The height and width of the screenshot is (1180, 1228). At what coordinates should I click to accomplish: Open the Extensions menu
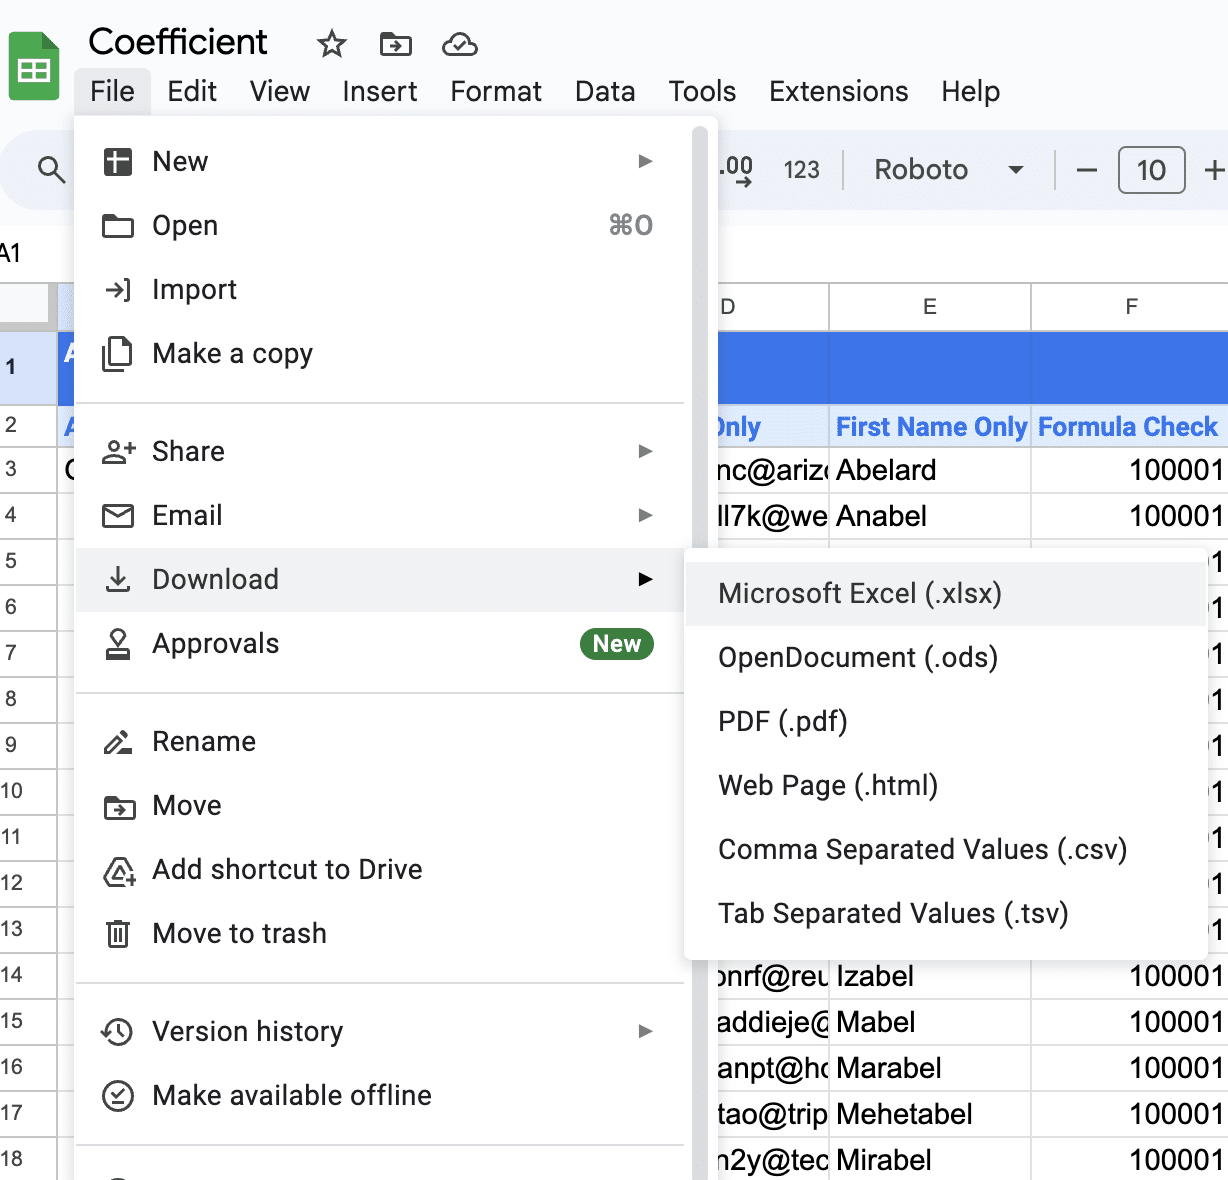(839, 91)
